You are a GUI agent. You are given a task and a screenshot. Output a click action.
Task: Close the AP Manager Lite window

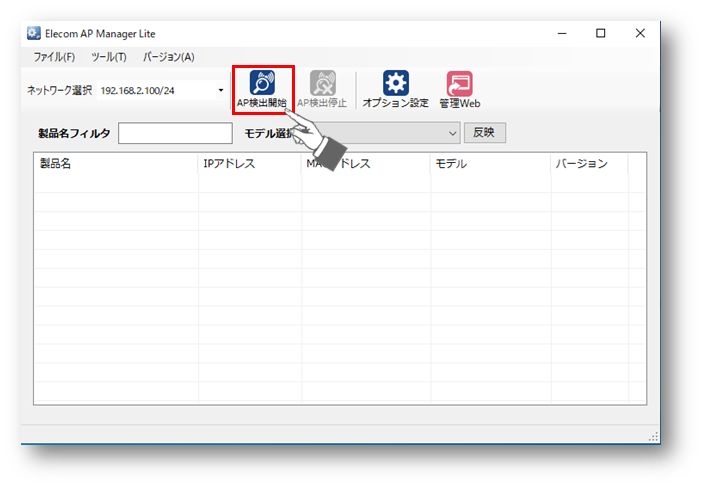[640, 33]
